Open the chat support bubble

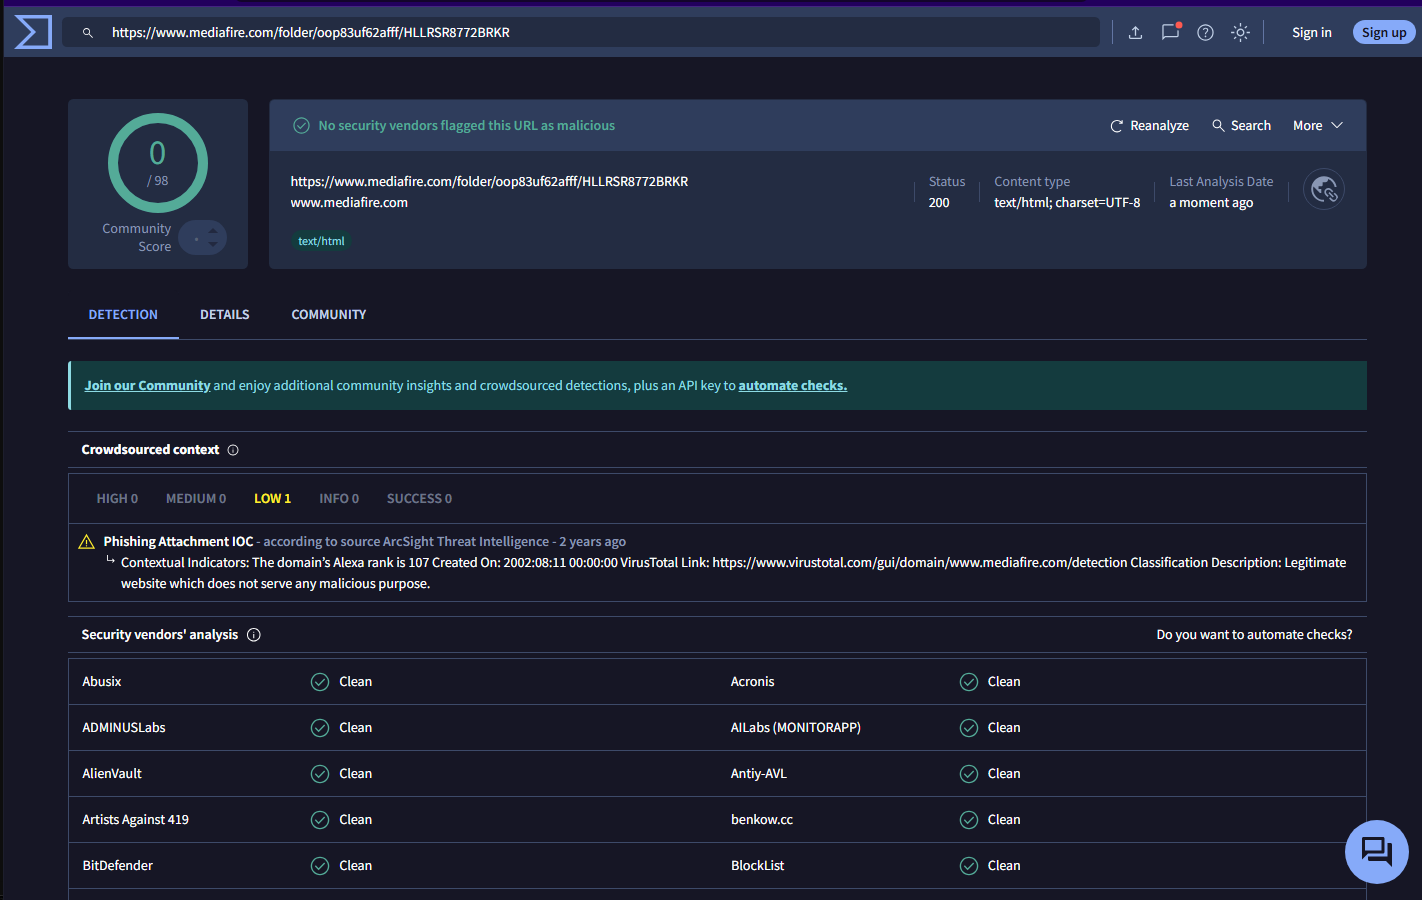point(1376,852)
